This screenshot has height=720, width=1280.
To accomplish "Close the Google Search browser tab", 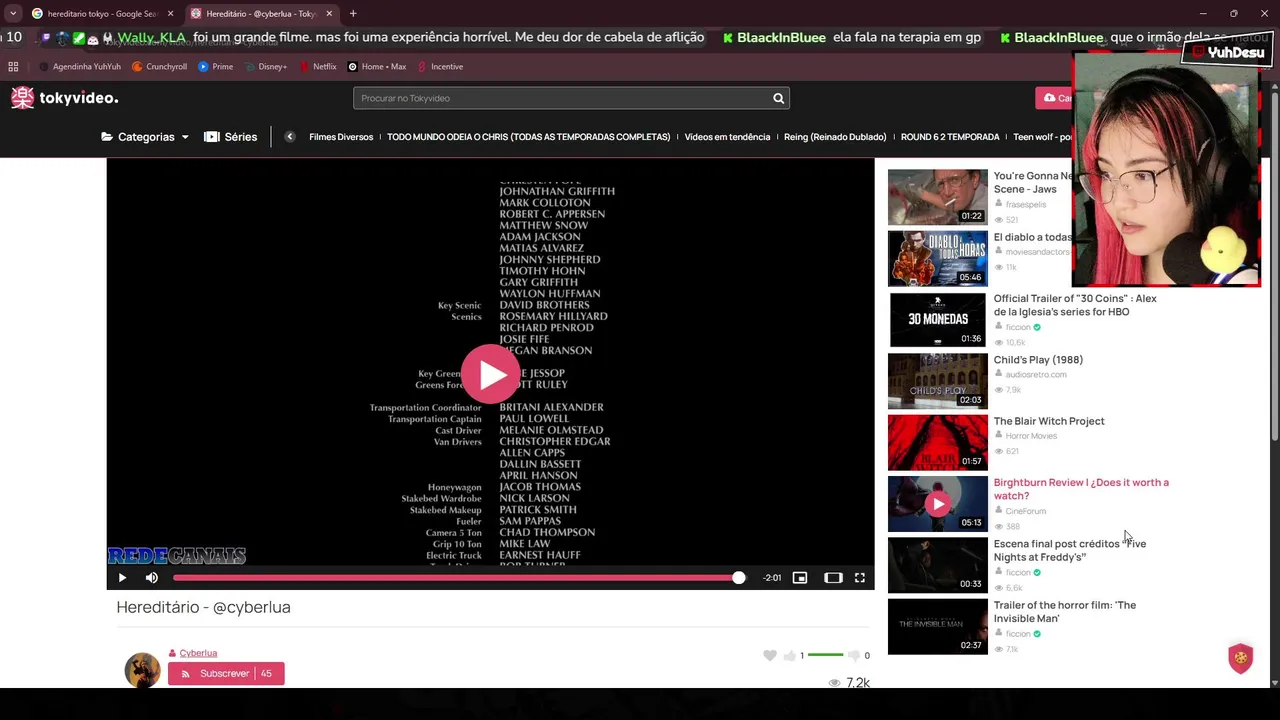I will tap(170, 14).
